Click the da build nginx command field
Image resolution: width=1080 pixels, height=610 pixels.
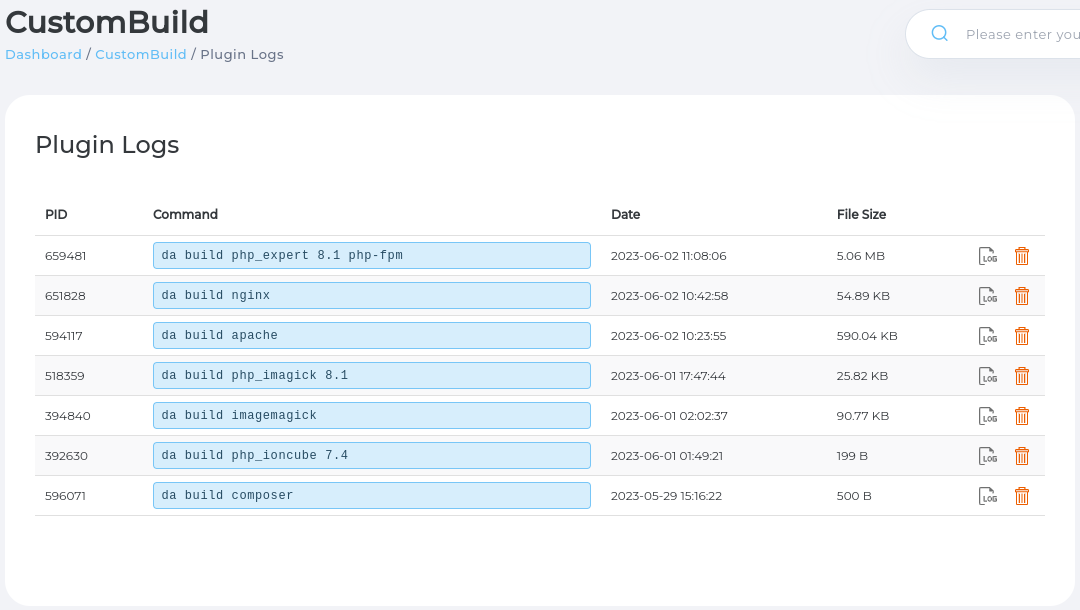pyautogui.click(x=371, y=295)
